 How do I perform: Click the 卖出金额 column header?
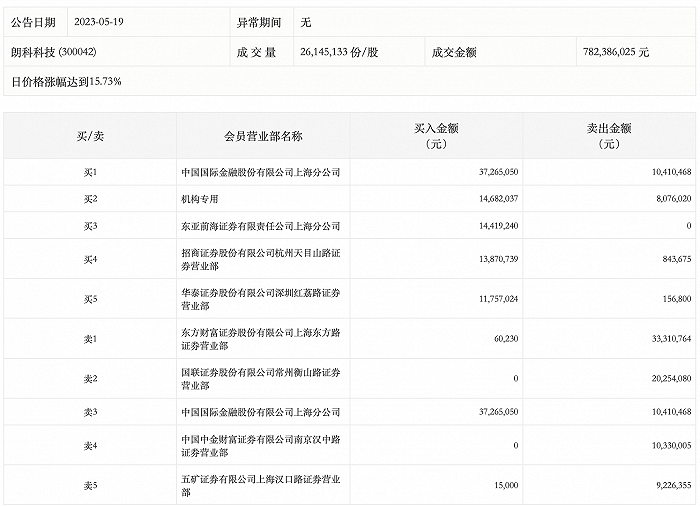coord(608,136)
